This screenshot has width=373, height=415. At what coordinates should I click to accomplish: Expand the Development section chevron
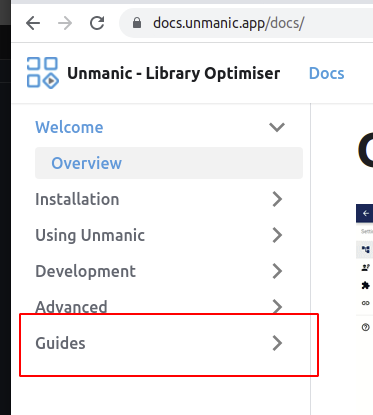pyautogui.click(x=277, y=271)
